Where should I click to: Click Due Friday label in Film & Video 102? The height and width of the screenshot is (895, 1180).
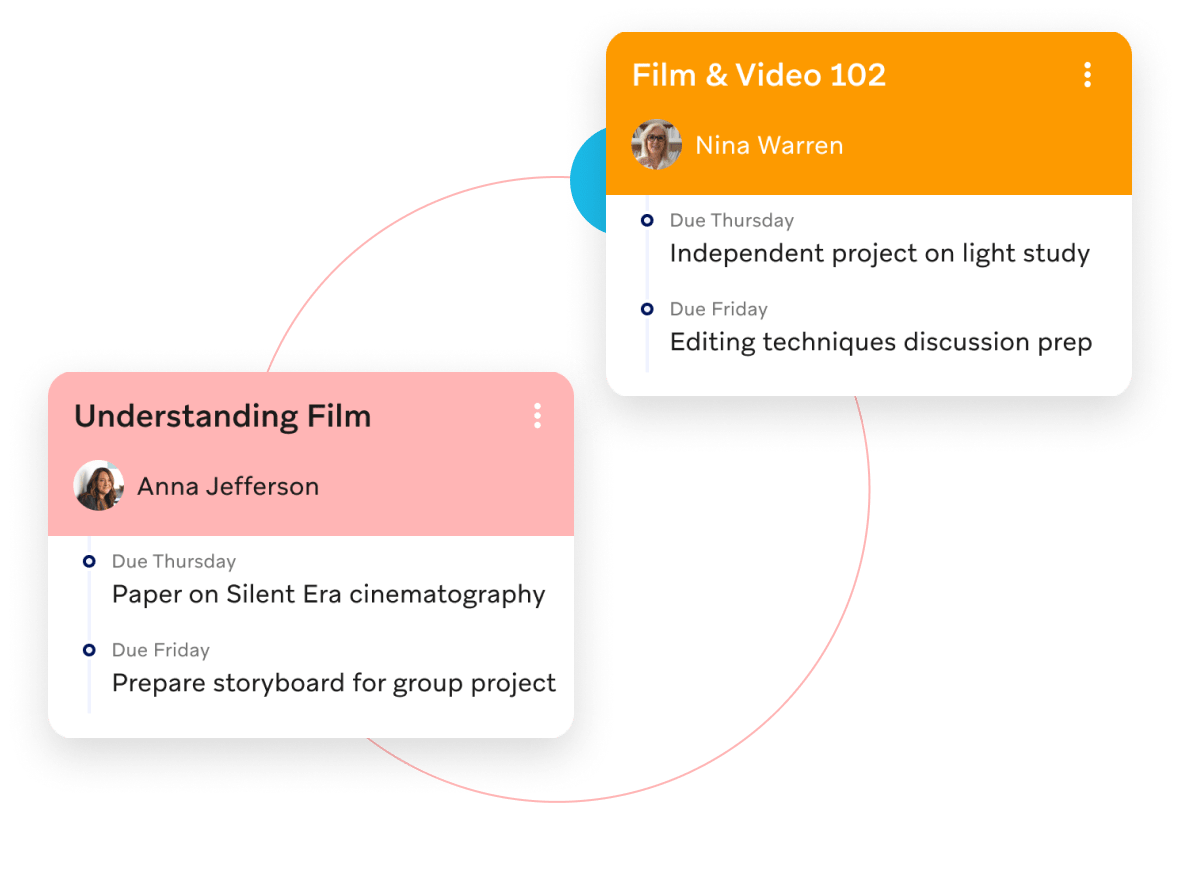[719, 309]
